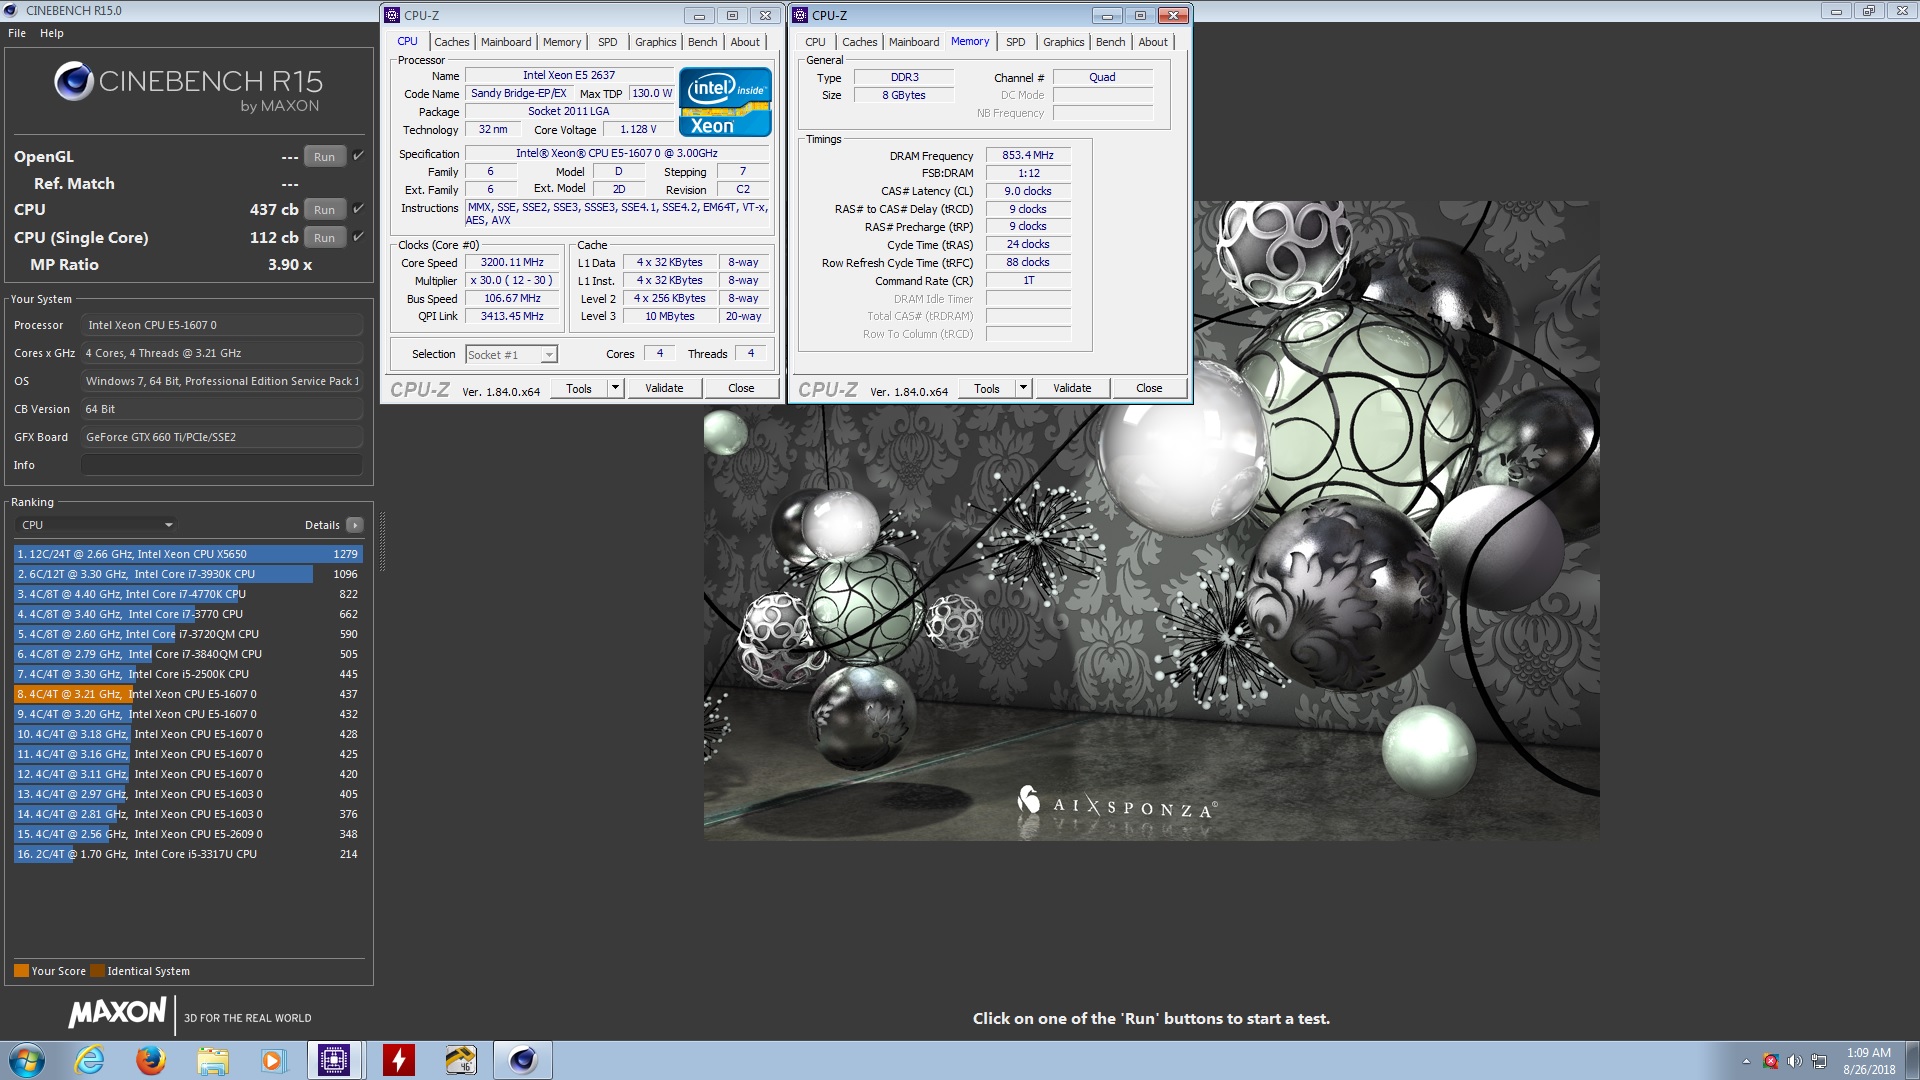Viewport: 1920px width, 1080px height.
Task: Open Windows Explorer folder icon in taskbar
Action: click(212, 1060)
